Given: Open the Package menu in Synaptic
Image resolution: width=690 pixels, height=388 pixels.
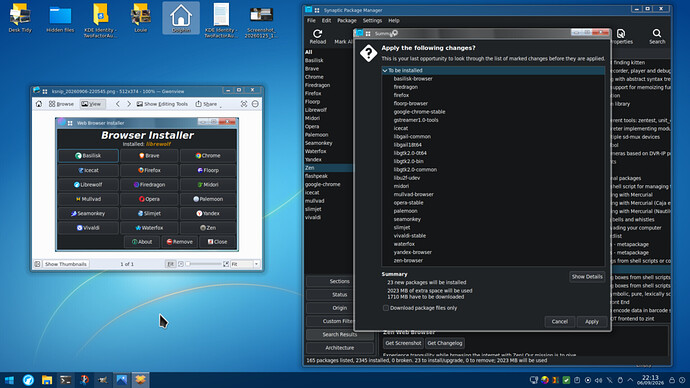Looking at the screenshot, I should click(347, 20).
